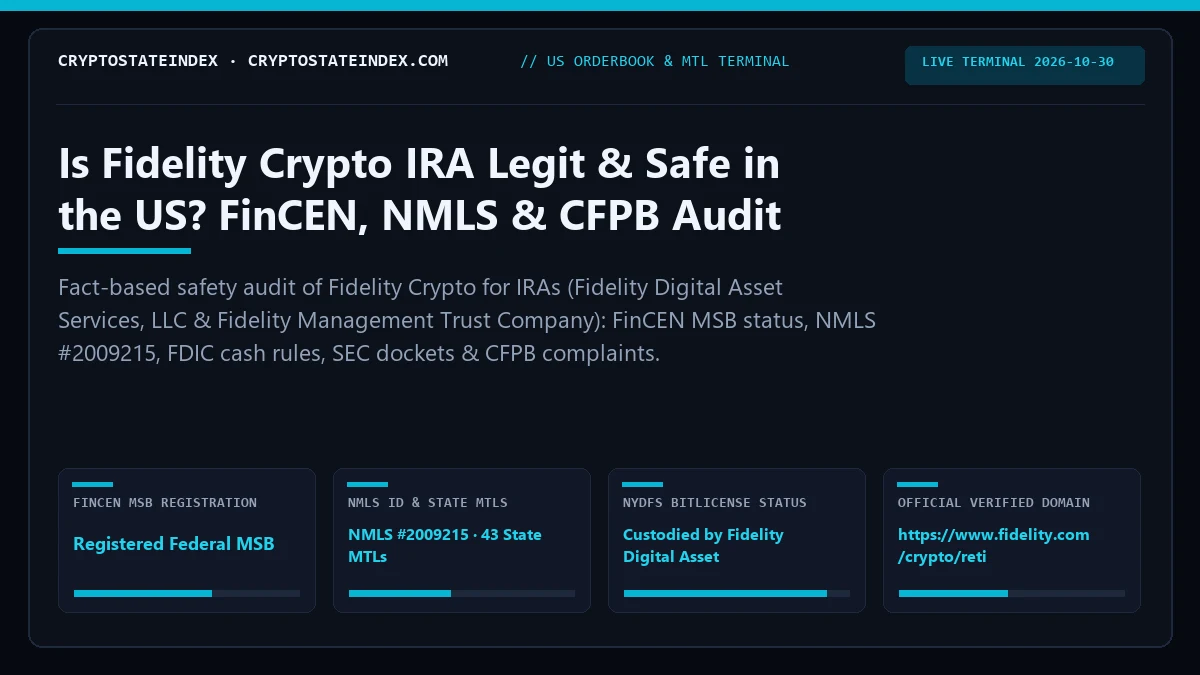
Task: Click the headline 'Is Fidelity Crypto IRA Legit & Safe'
Action: [x=419, y=189]
